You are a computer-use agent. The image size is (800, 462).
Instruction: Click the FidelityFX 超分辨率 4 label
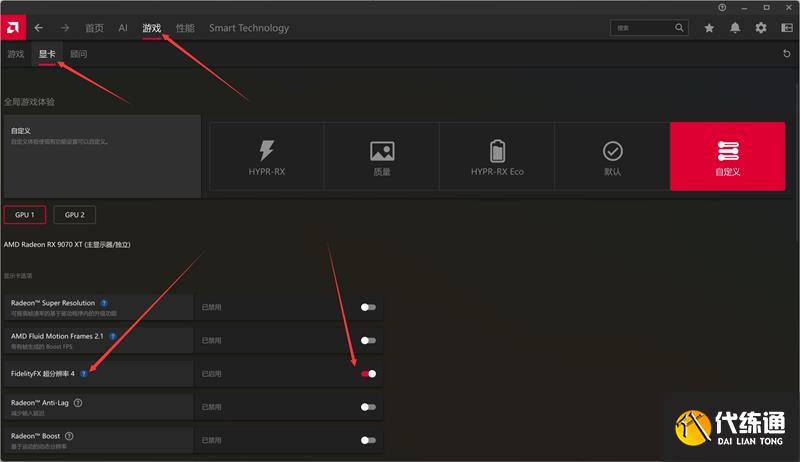(43, 374)
